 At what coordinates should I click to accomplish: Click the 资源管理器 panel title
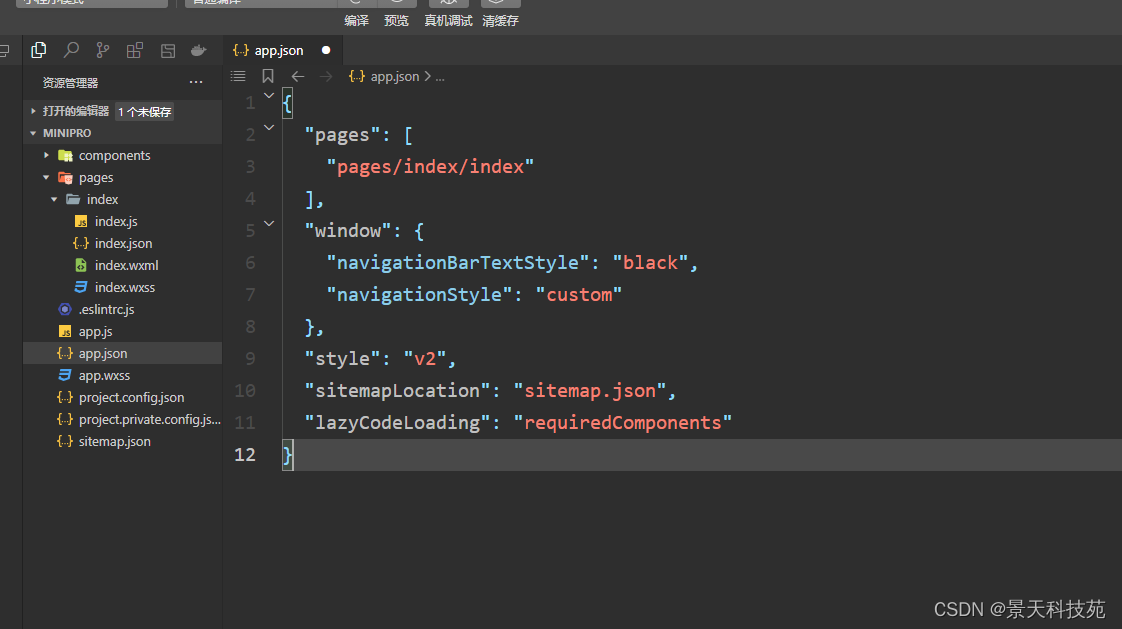pos(70,83)
